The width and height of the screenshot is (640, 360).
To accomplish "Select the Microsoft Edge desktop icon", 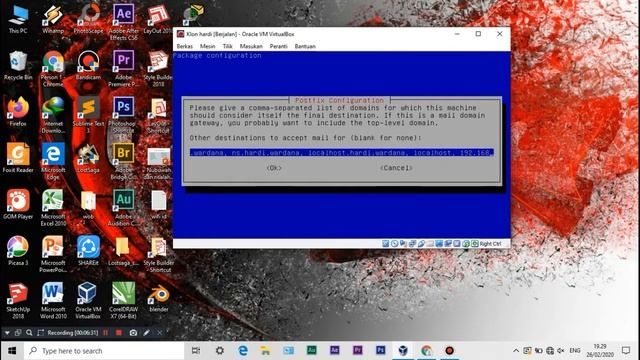I will (53, 162).
